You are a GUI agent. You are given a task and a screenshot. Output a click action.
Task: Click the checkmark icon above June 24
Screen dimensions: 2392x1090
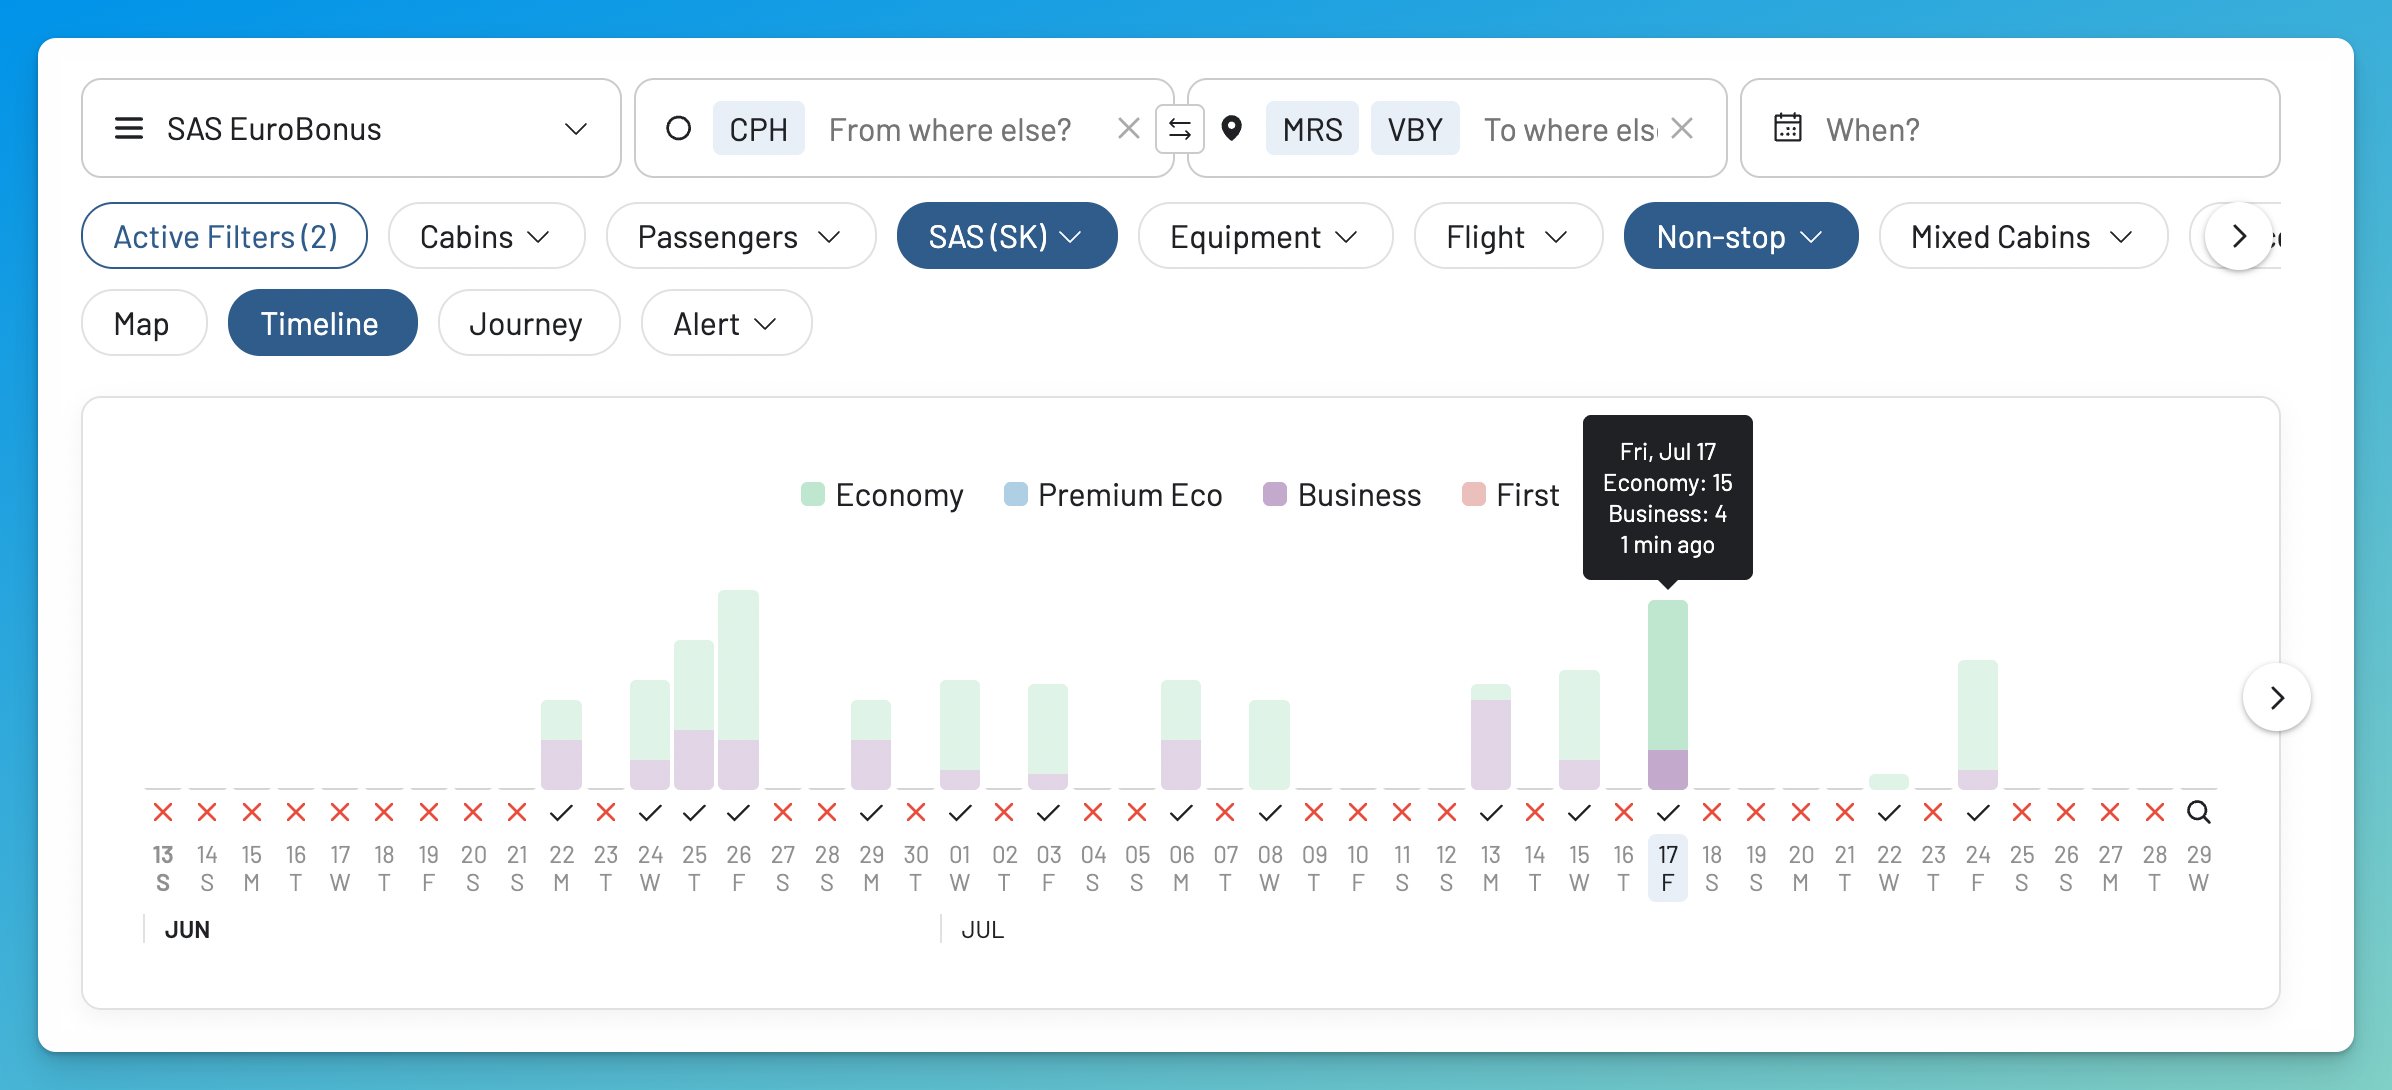tap(650, 812)
